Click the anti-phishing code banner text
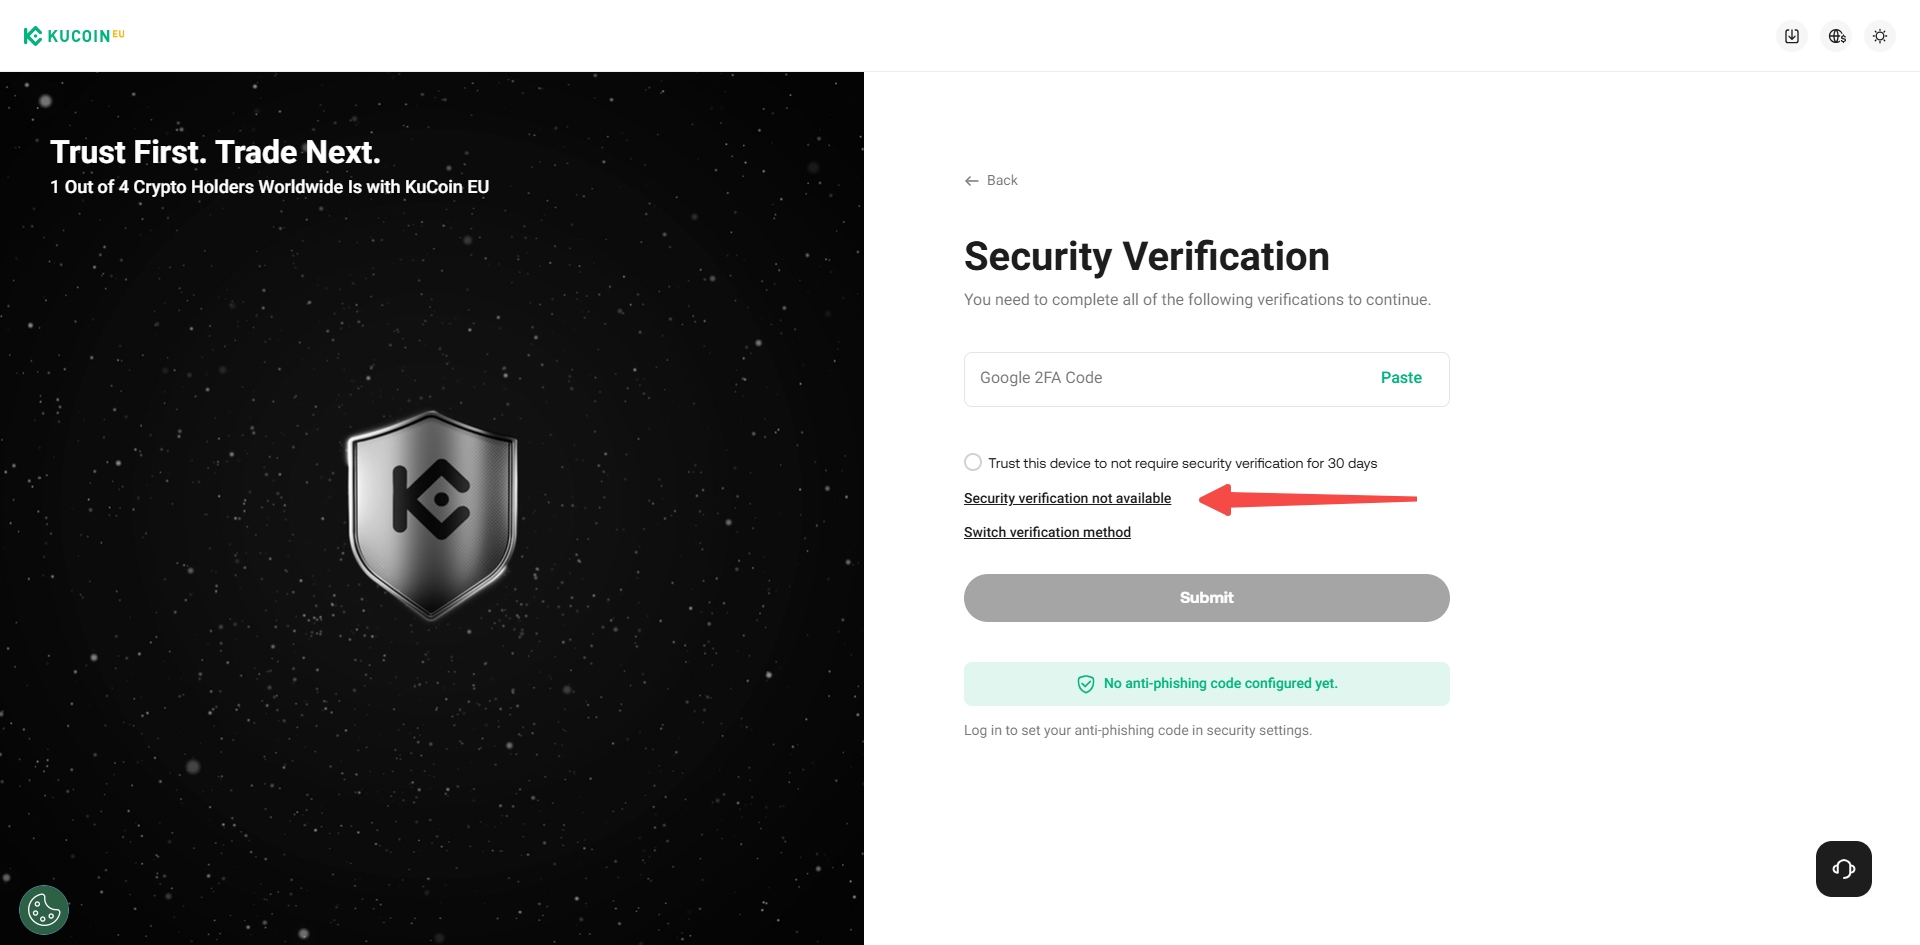 [x=1220, y=684]
